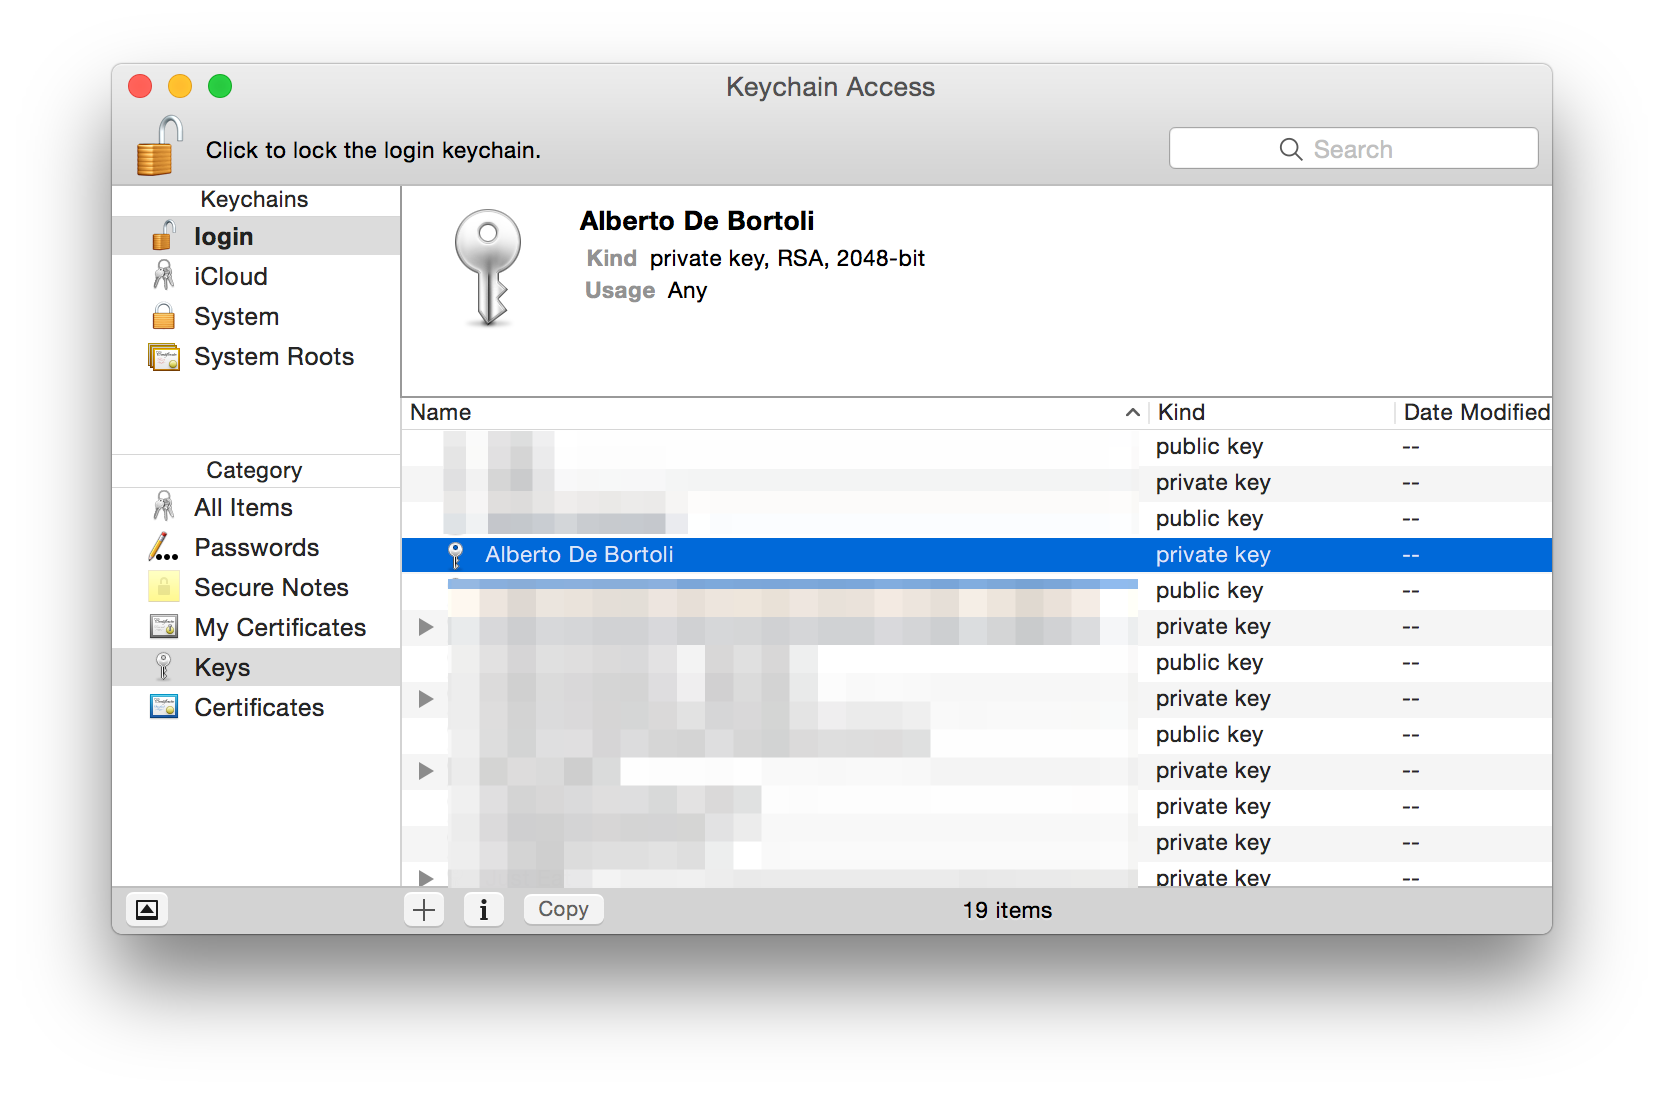Click the 'Click to lock the login keychain.' text
This screenshot has height=1094, width=1664.
(x=373, y=150)
